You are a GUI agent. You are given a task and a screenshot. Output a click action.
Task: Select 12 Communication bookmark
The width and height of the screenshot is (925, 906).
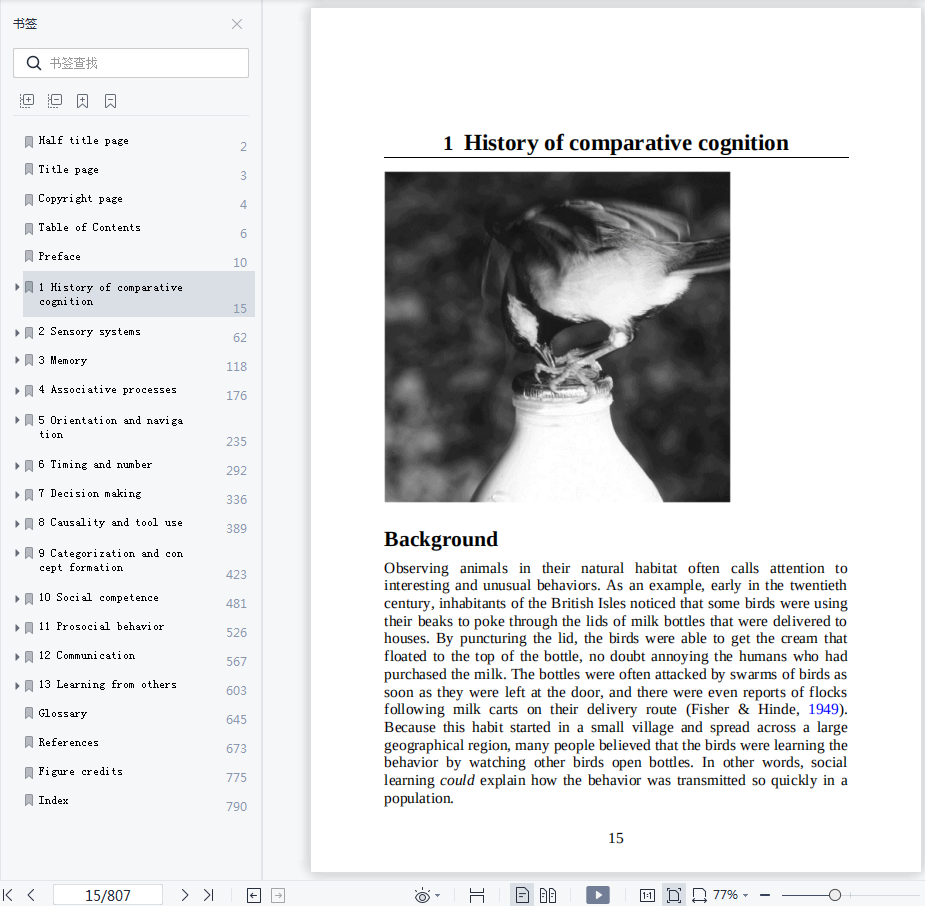pos(87,655)
